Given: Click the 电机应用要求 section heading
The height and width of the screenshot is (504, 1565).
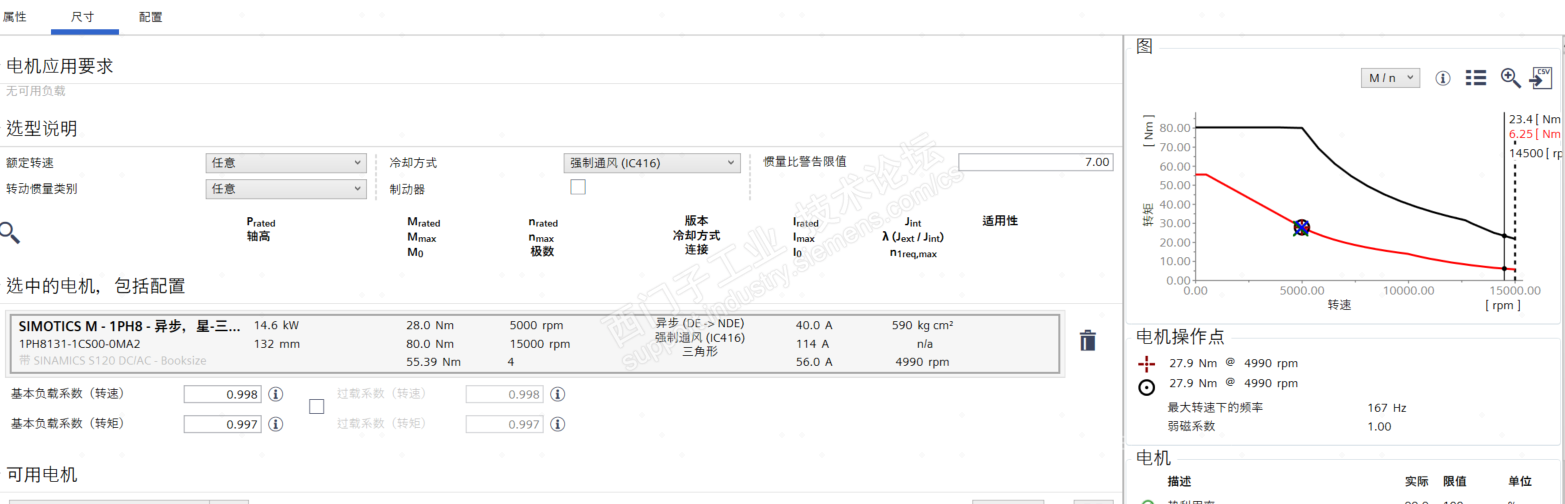Looking at the screenshot, I should point(60,66).
